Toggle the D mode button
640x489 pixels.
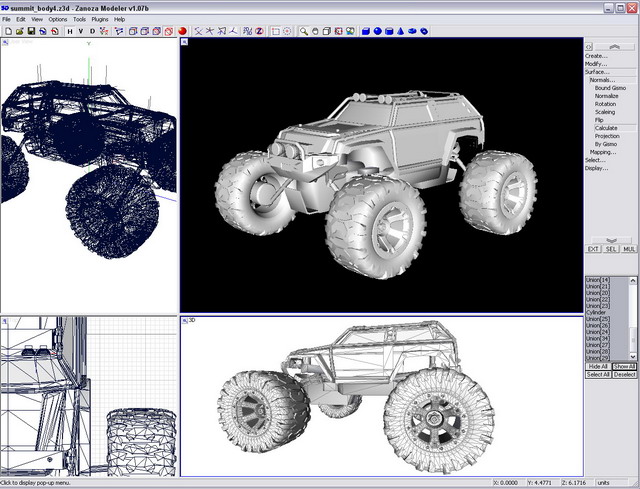click(x=94, y=31)
